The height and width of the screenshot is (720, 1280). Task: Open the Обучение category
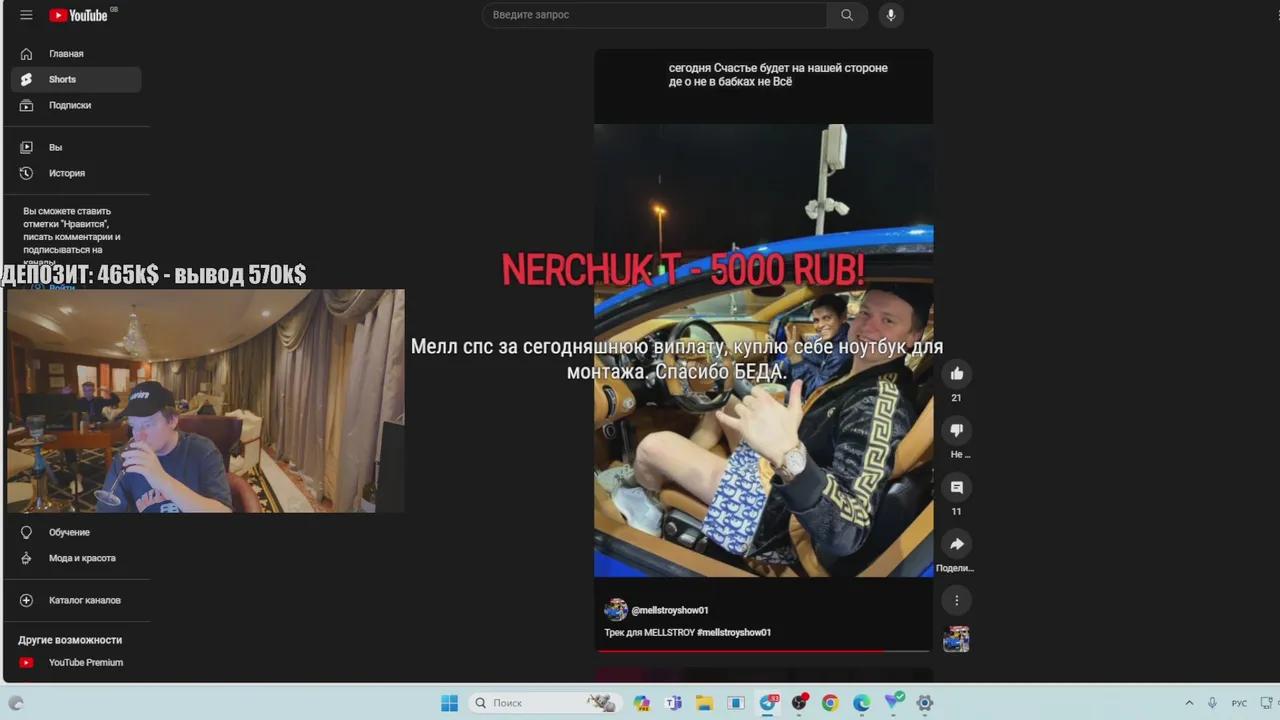pyautogui.click(x=76, y=533)
